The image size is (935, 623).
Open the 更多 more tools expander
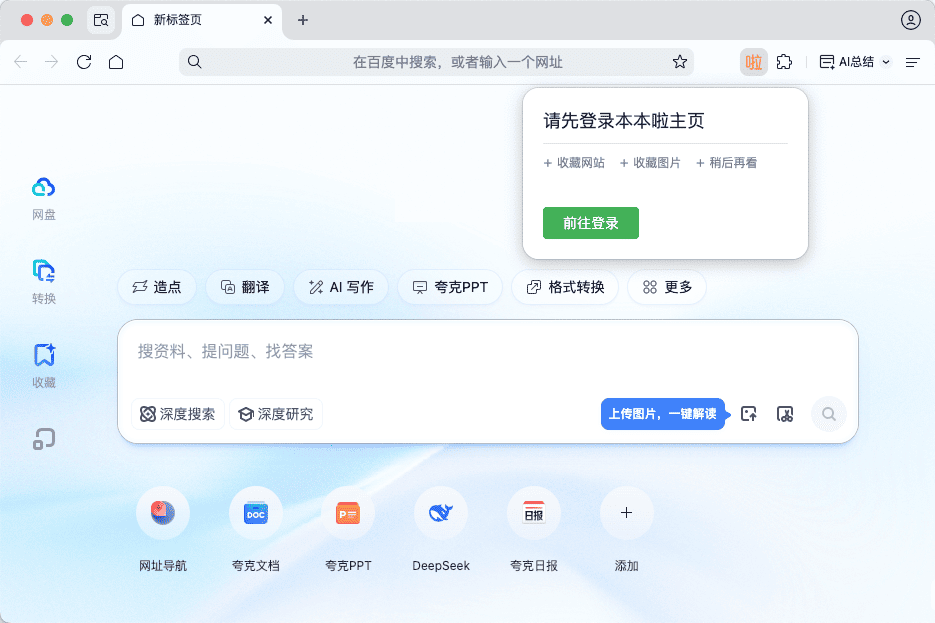pos(667,287)
